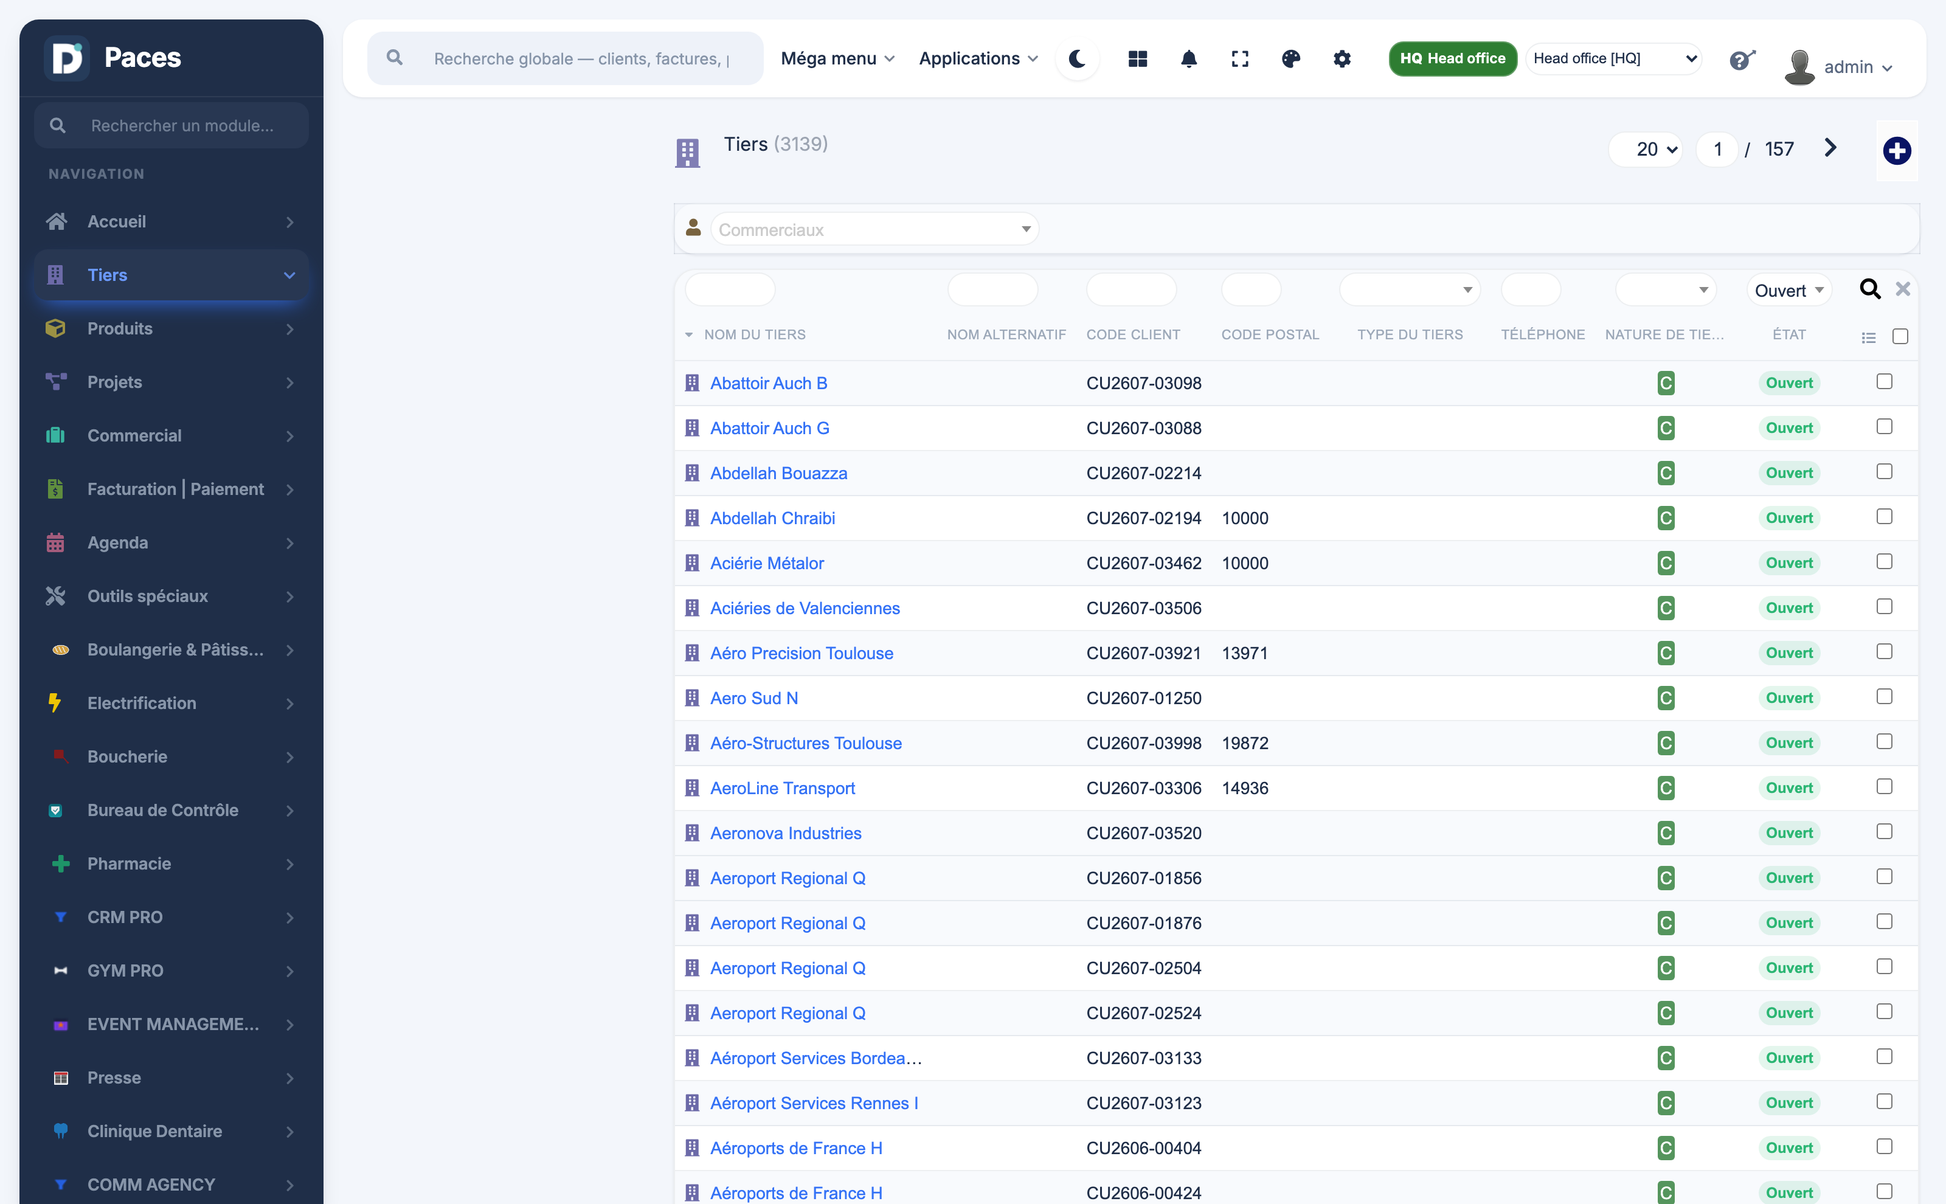Viewport: 1946px width, 1204px height.
Task: Open the Boucherie module menu
Action: pos(171,757)
